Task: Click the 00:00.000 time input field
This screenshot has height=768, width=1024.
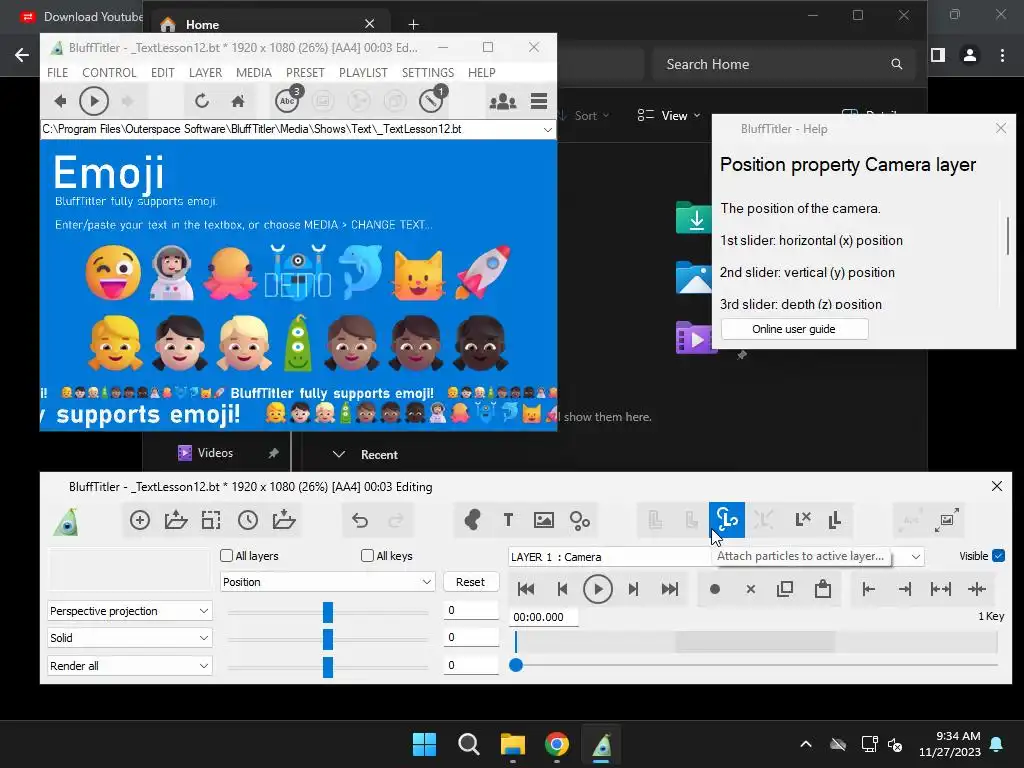Action: point(543,617)
